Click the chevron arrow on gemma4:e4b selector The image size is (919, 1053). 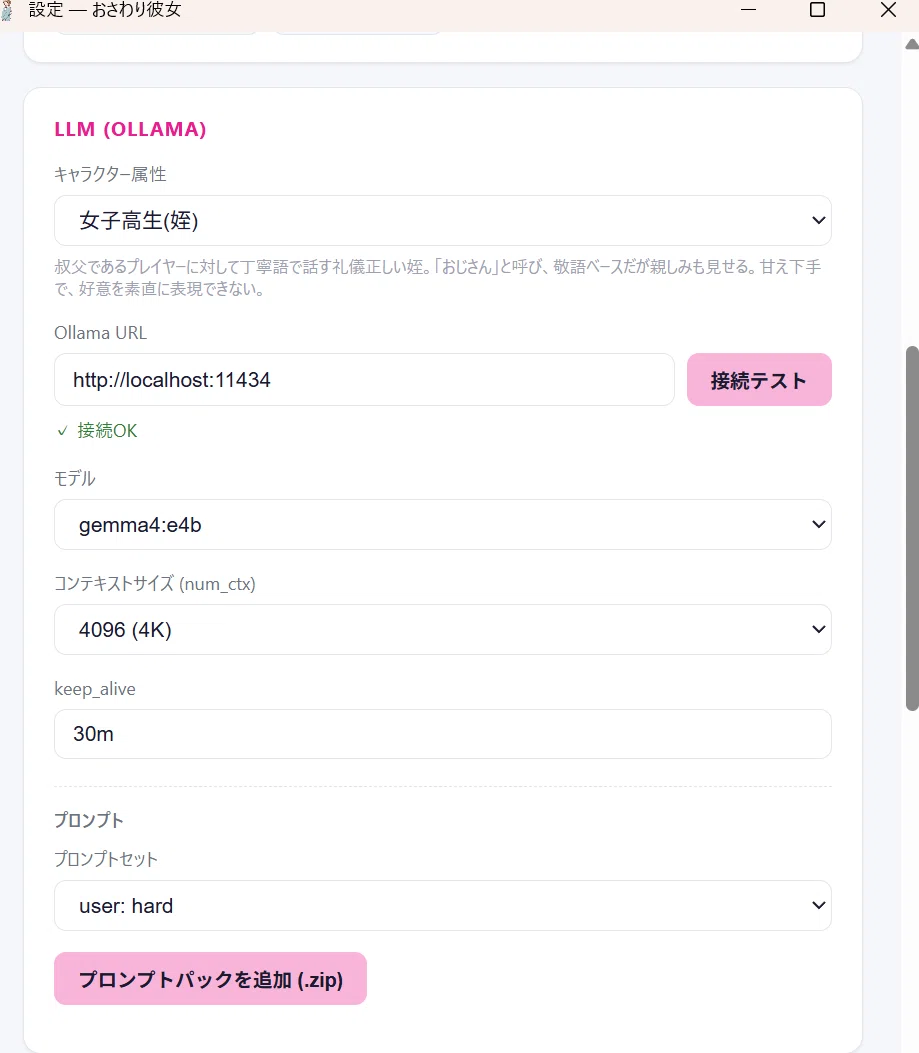pos(818,524)
